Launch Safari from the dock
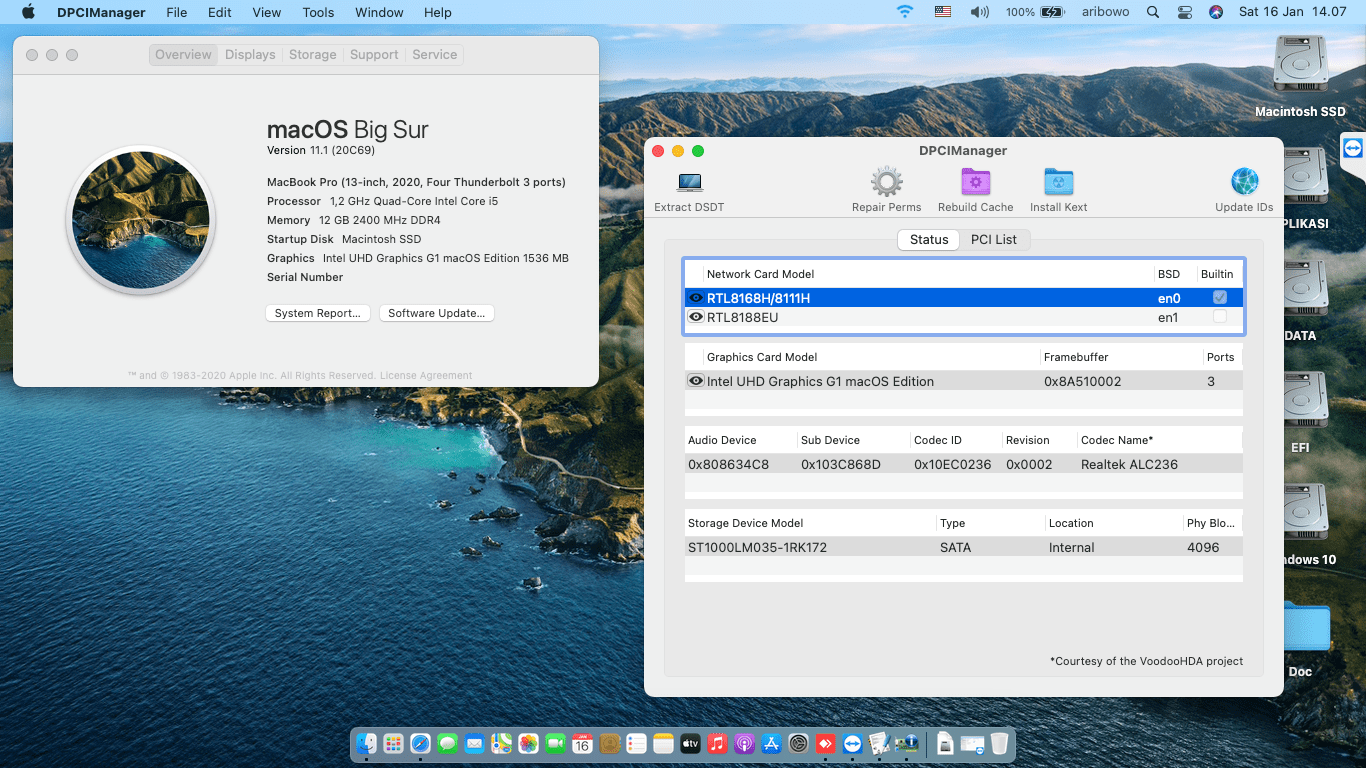Image resolution: width=1366 pixels, height=768 pixels. [x=421, y=744]
